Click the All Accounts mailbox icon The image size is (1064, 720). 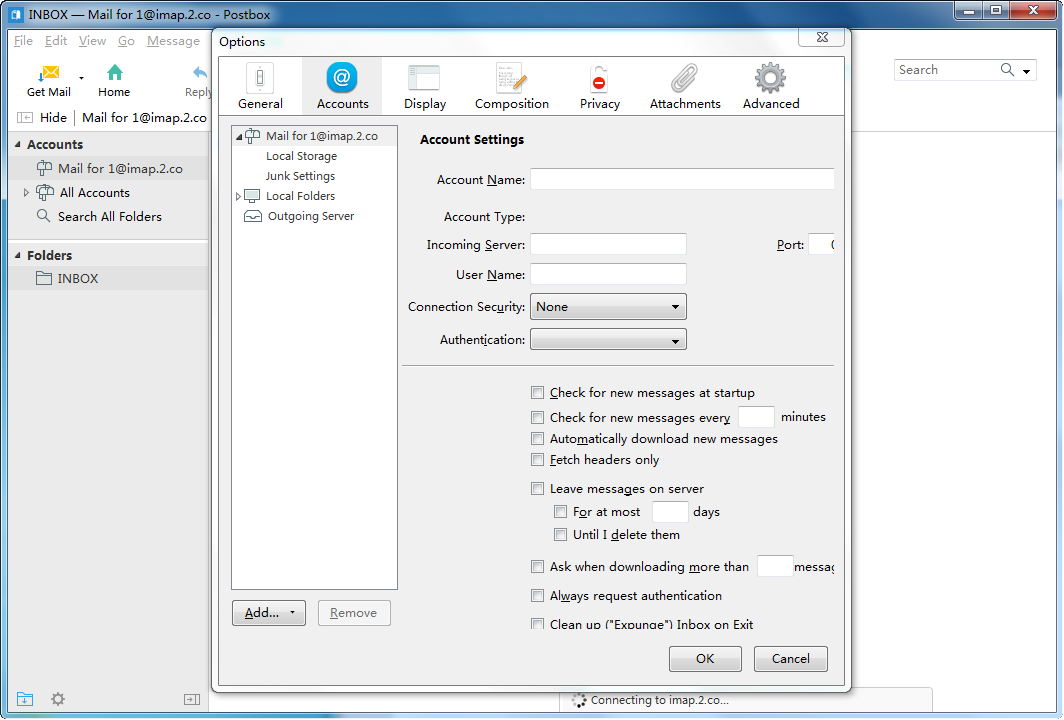[45, 193]
